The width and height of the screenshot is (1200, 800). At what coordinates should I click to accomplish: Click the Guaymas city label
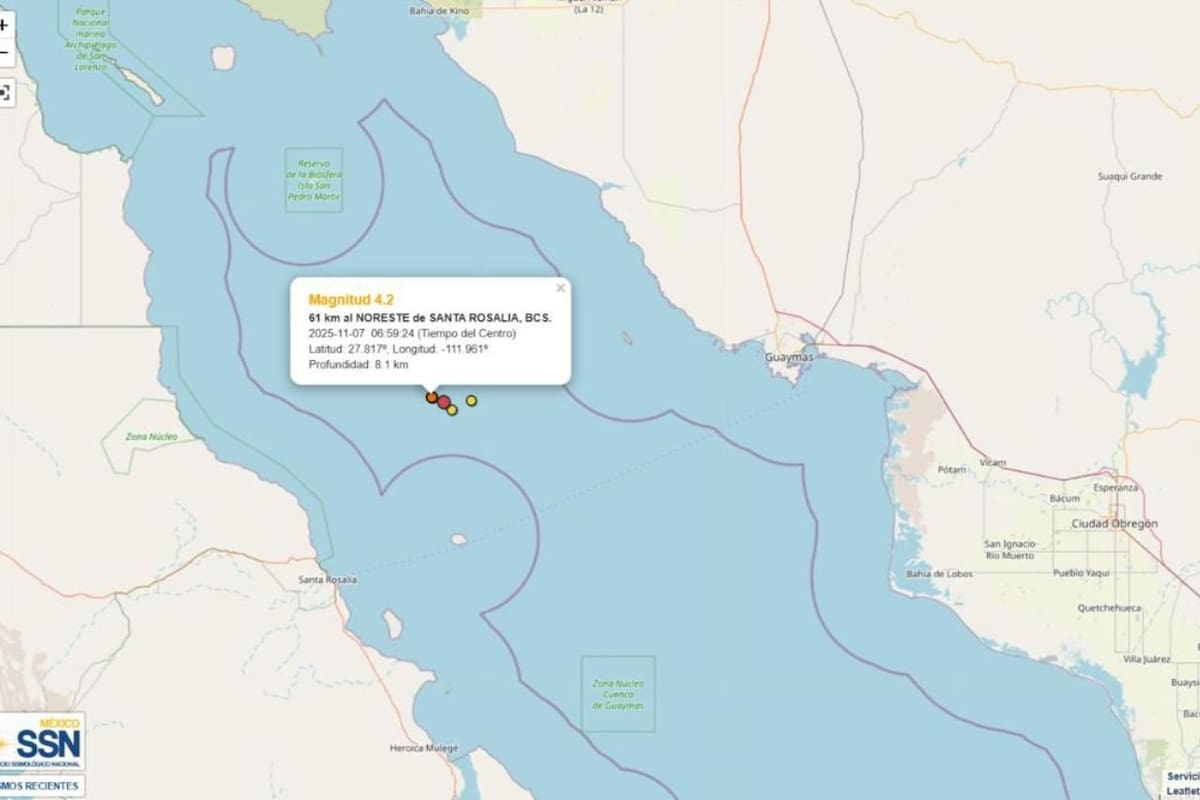coord(789,357)
